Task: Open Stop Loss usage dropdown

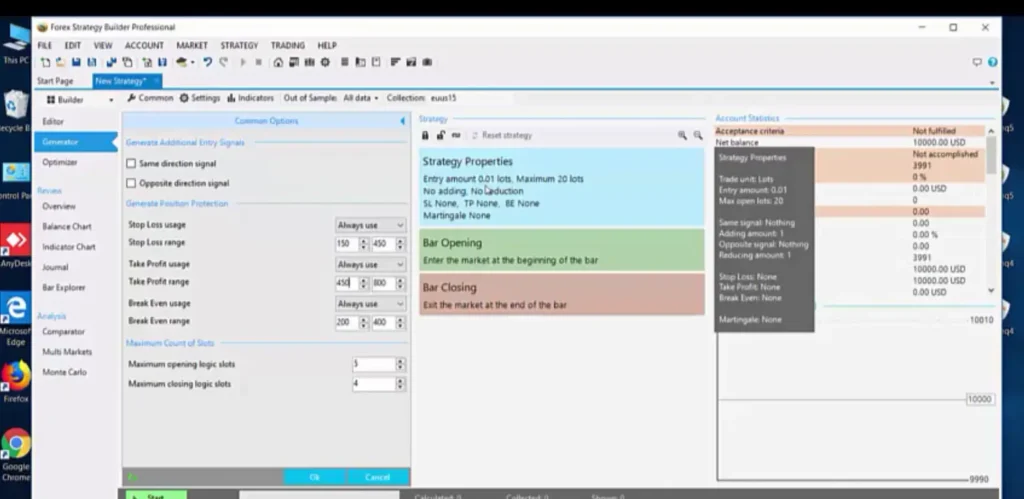Action: coord(370,225)
